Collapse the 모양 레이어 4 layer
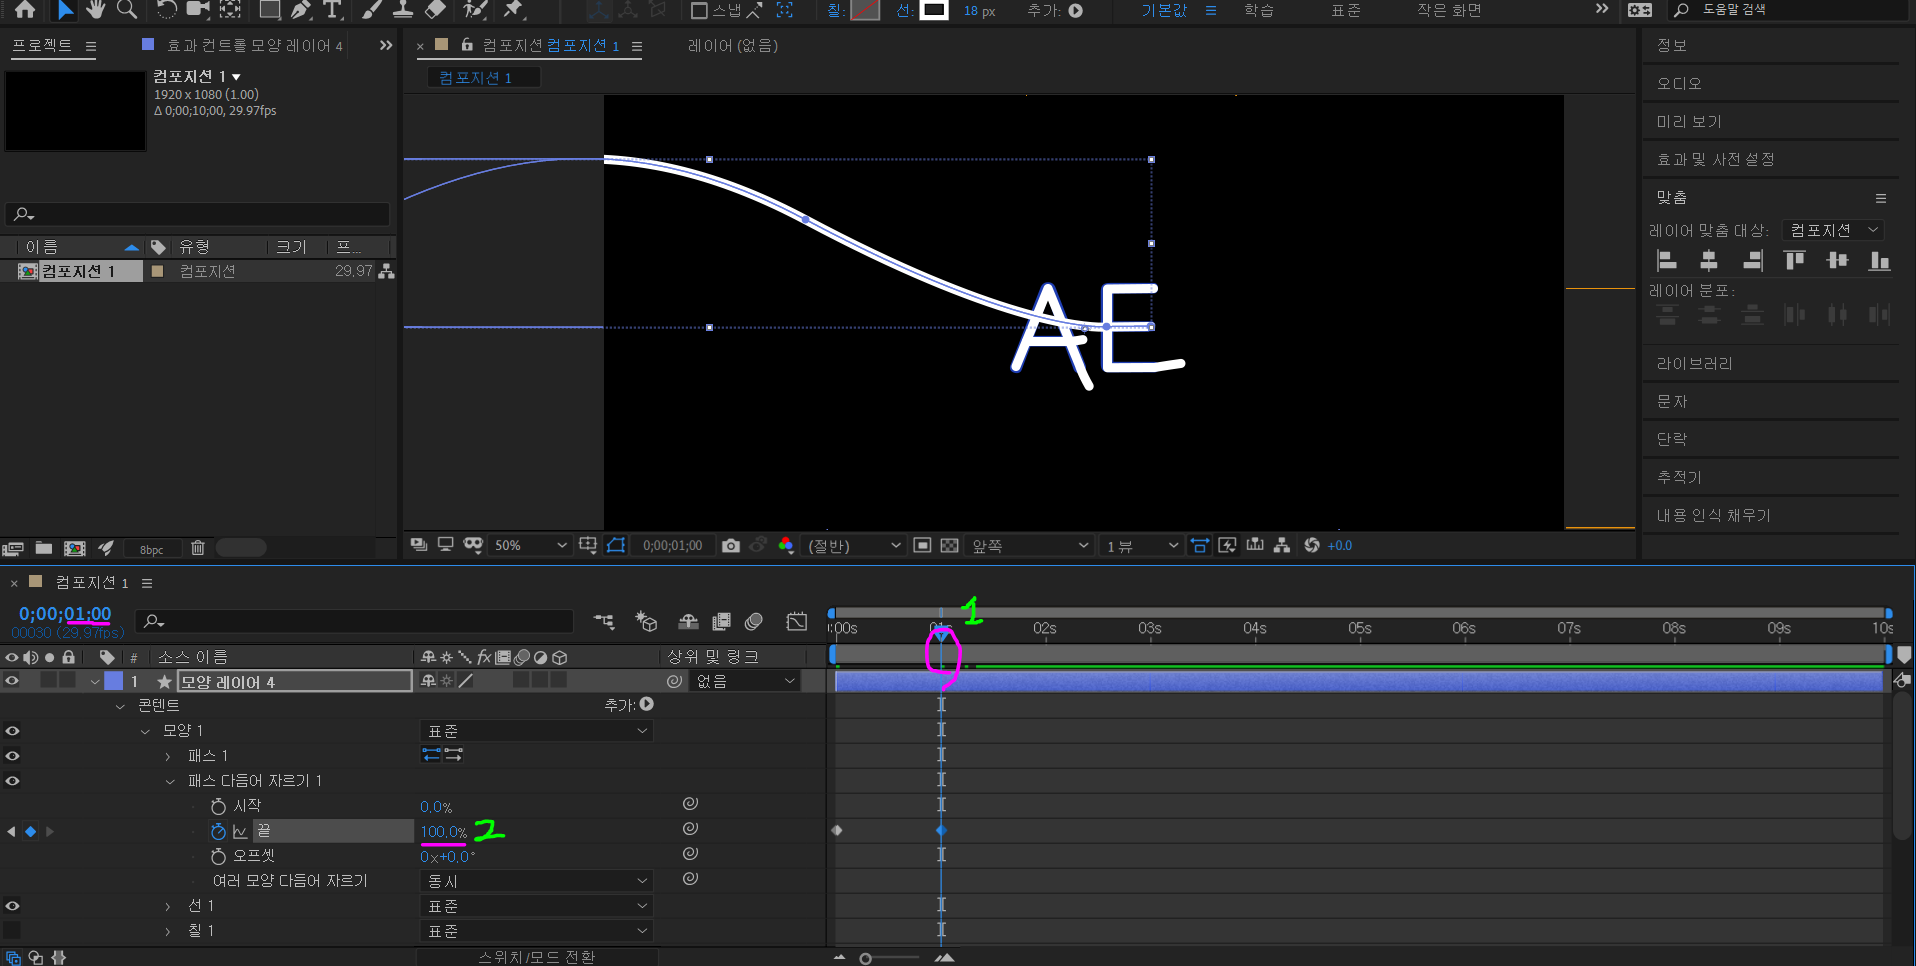 (x=95, y=682)
